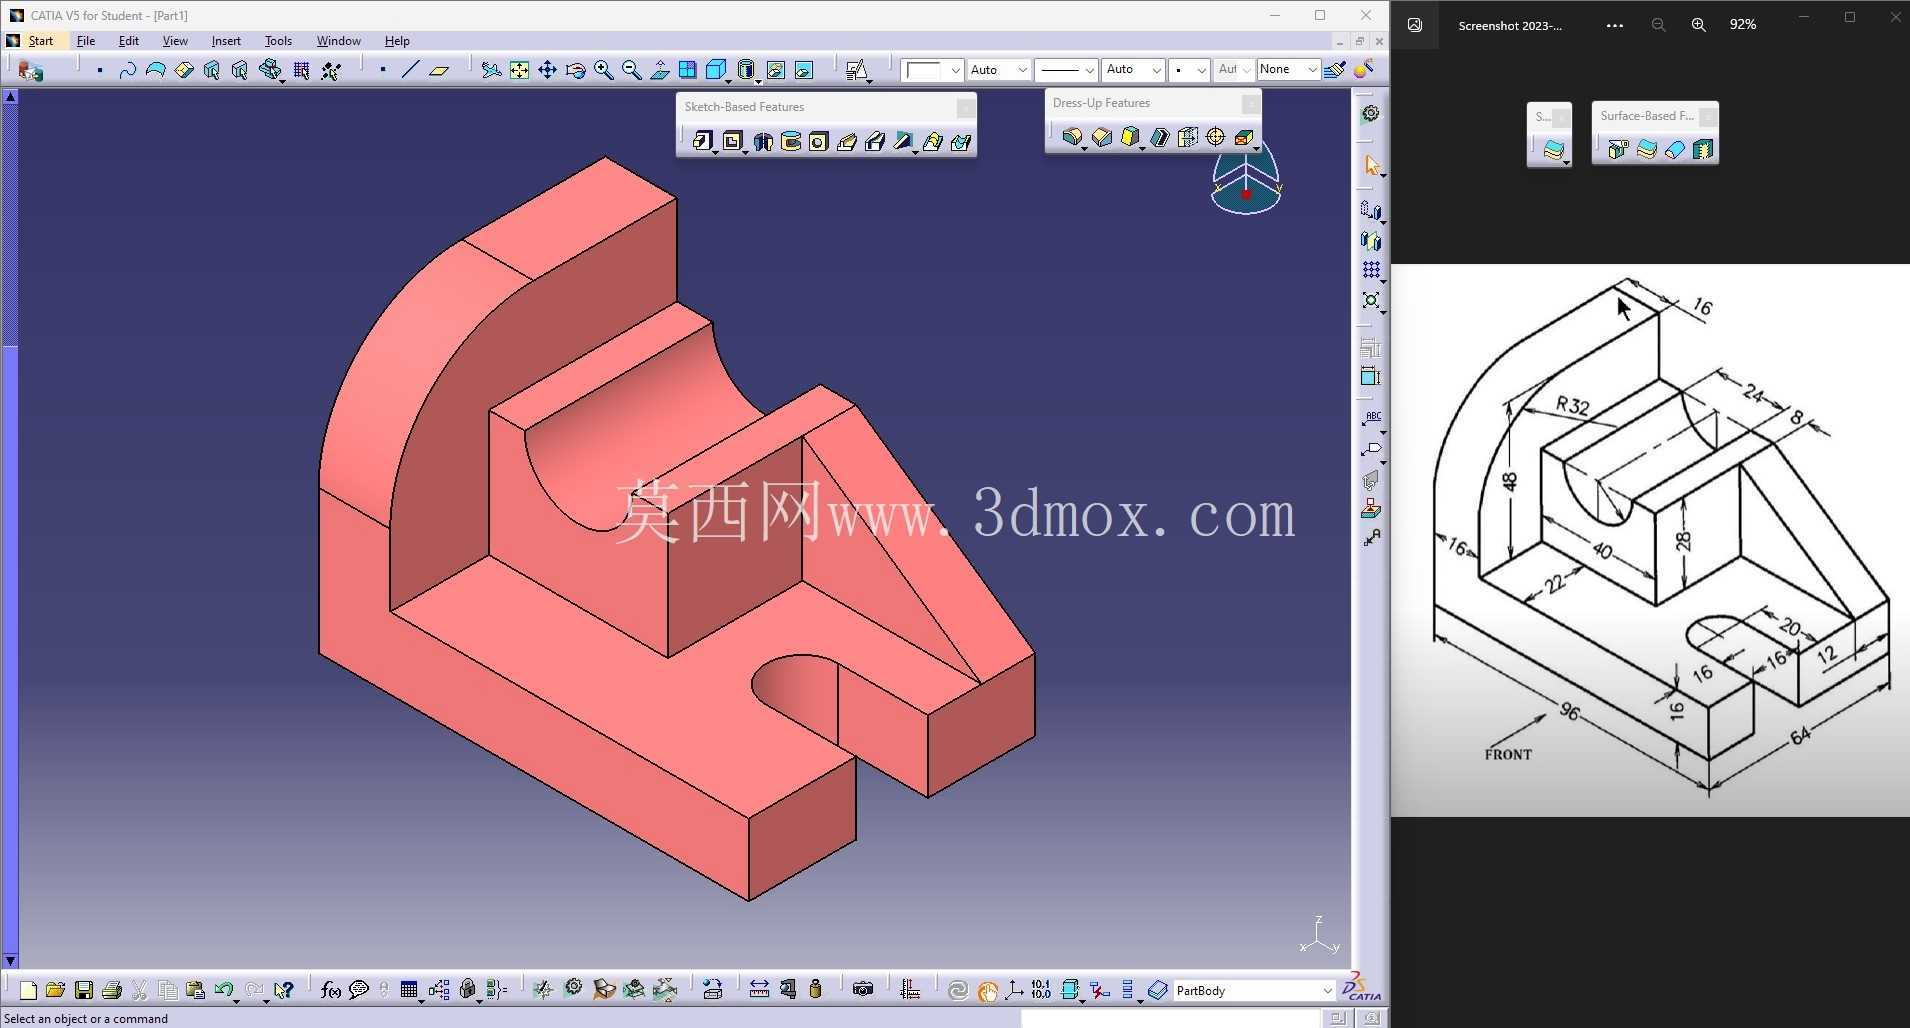Open the Tools menu
This screenshot has width=1910, height=1028.
(278, 41)
